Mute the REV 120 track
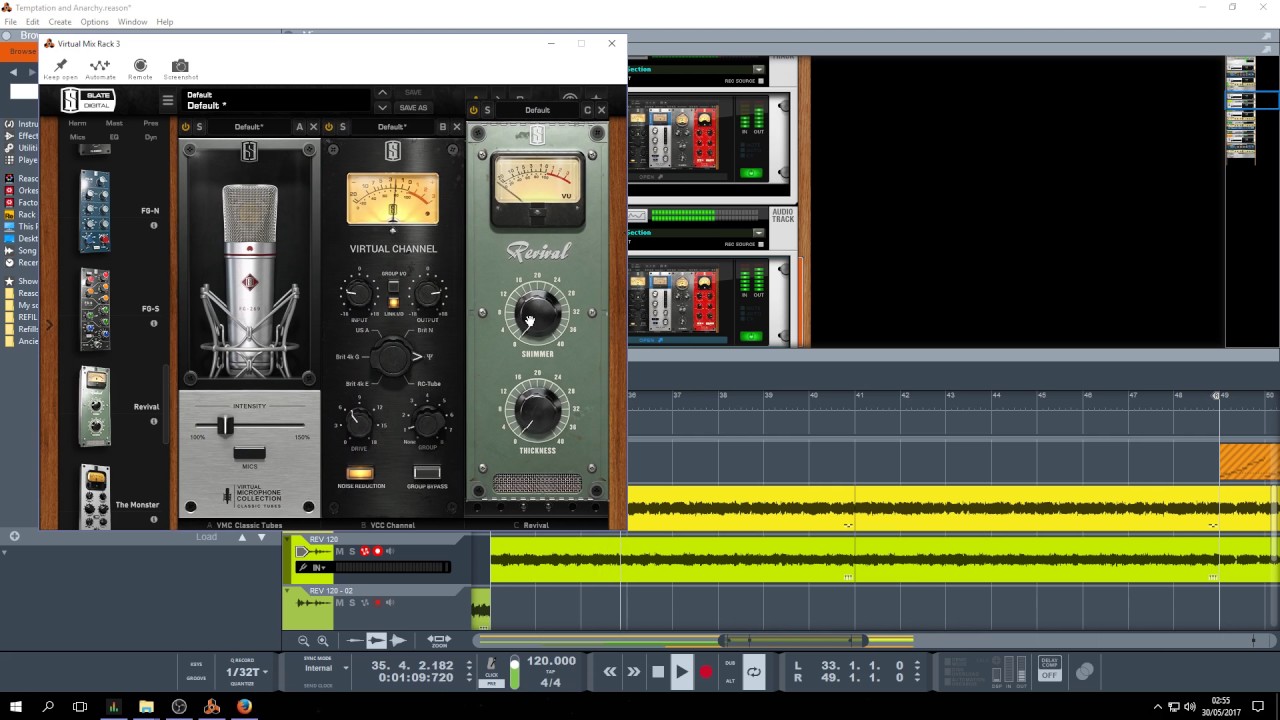The height and width of the screenshot is (720, 1280). (339, 551)
